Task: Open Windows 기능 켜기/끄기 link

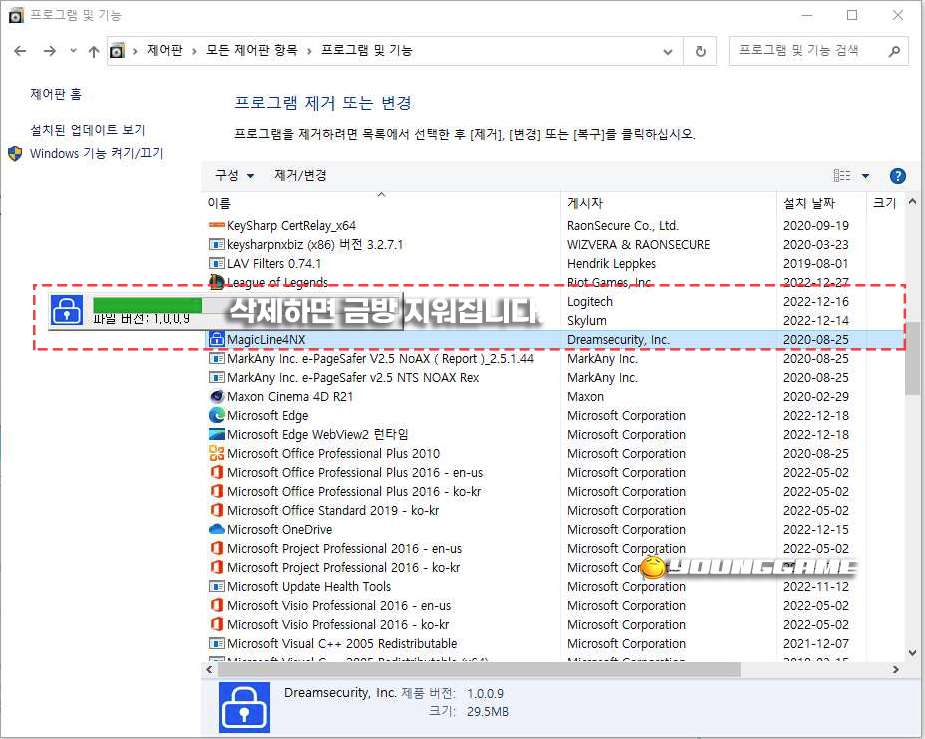Action: tap(96, 153)
